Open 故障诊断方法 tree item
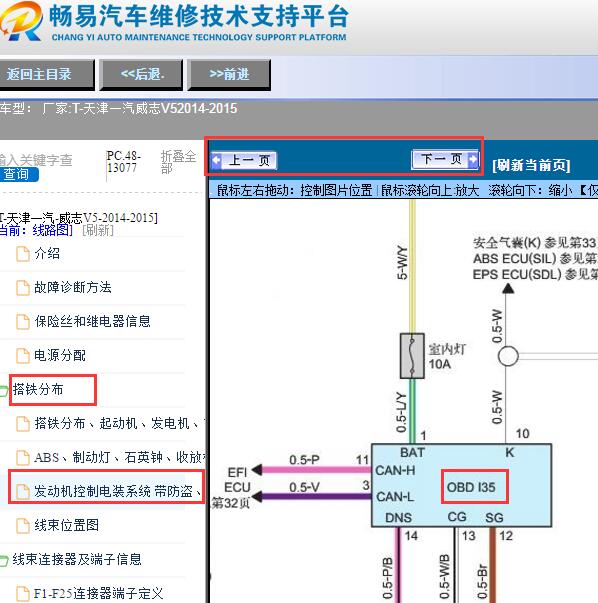Viewport: 598px width, 603px height. pos(73,287)
